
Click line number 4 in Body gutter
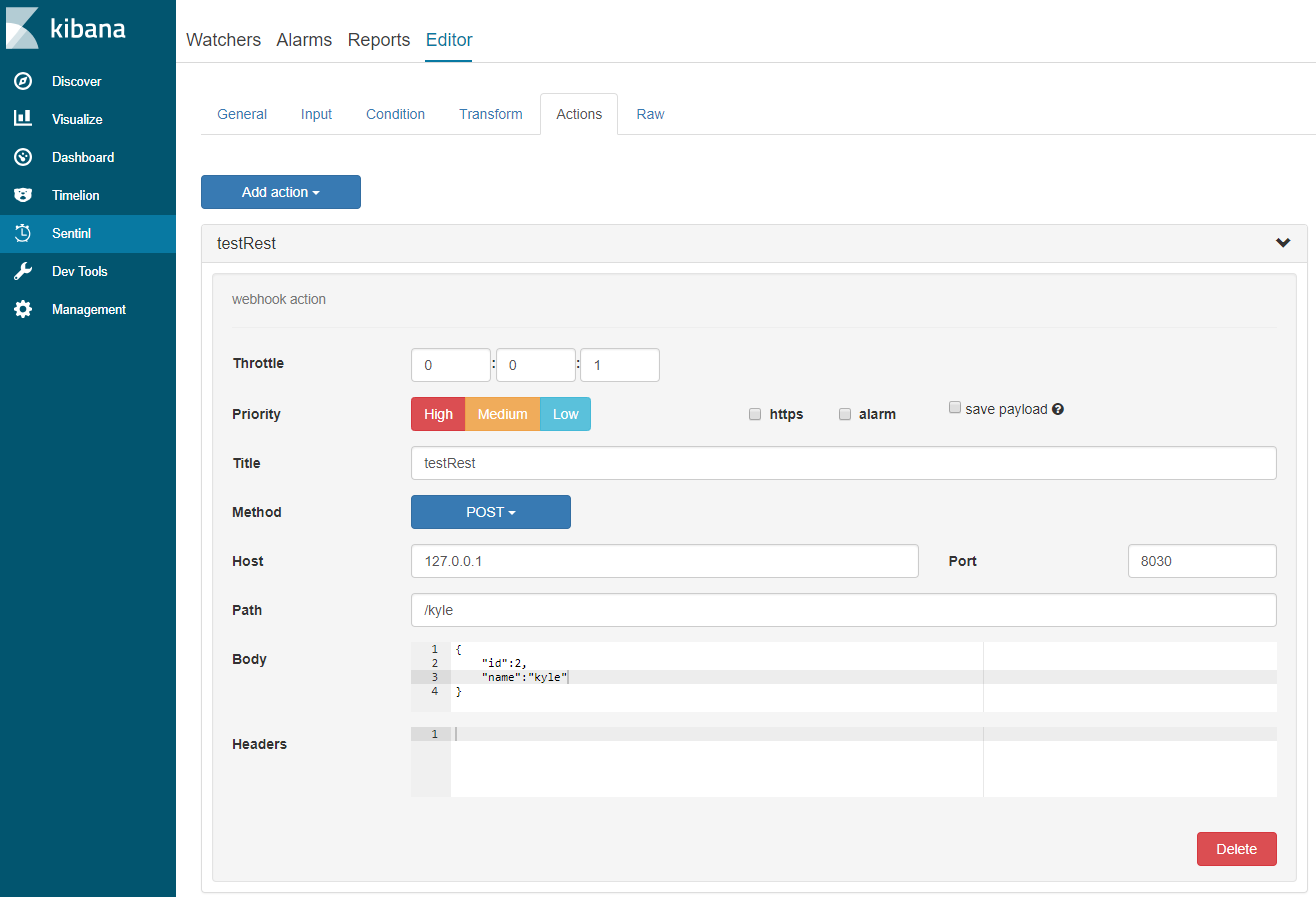point(434,691)
